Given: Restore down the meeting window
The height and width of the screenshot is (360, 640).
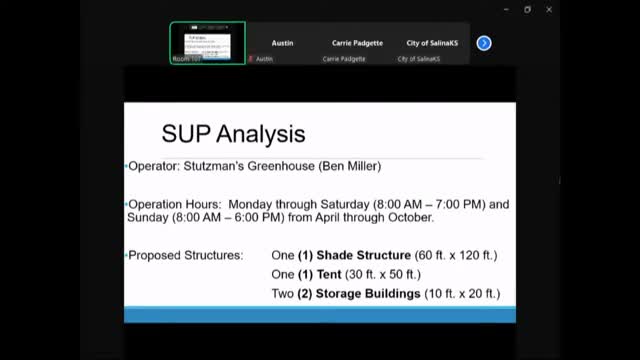Looking at the screenshot, I should coord(527,9).
